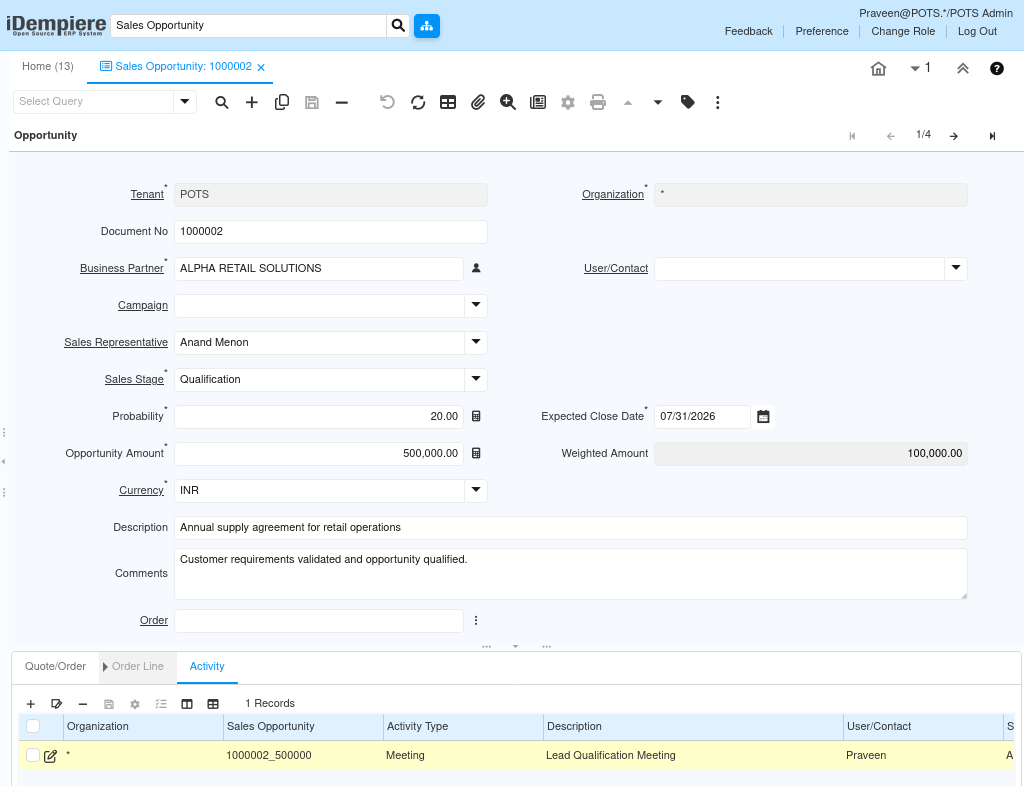Jump to last record arrow

pos(992,136)
